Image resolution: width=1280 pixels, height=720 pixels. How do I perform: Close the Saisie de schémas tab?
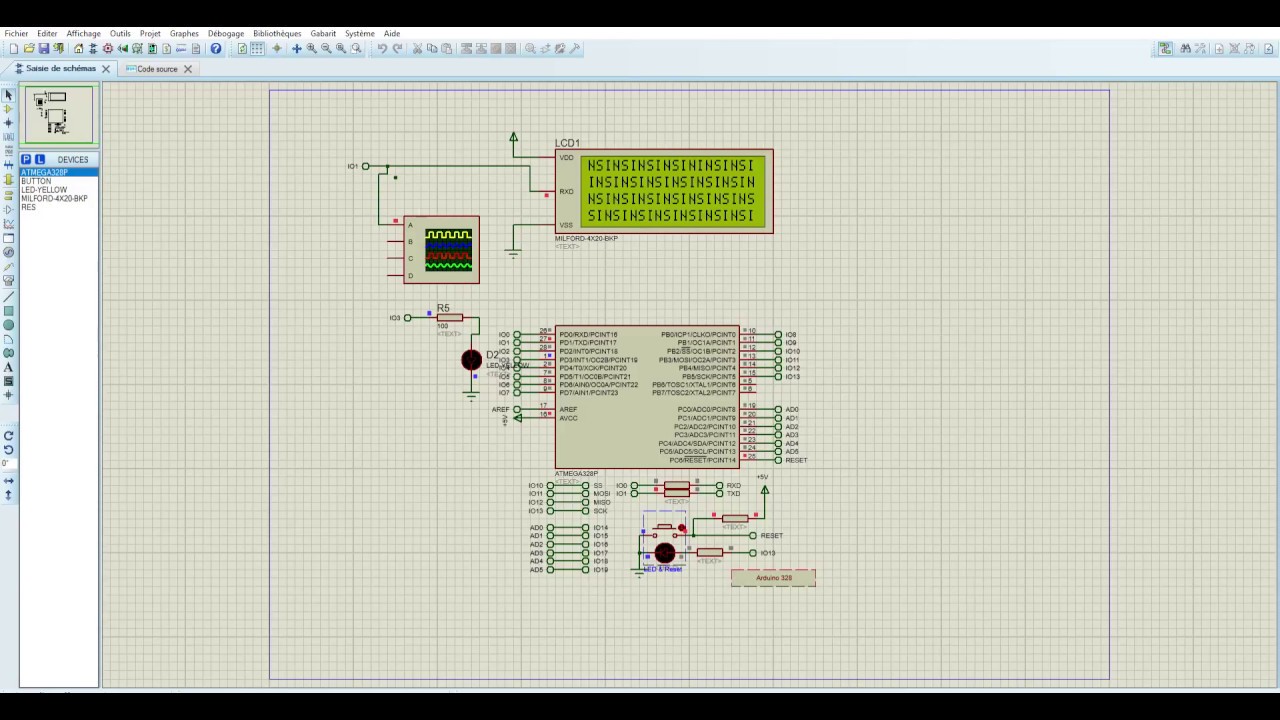click(x=105, y=69)
